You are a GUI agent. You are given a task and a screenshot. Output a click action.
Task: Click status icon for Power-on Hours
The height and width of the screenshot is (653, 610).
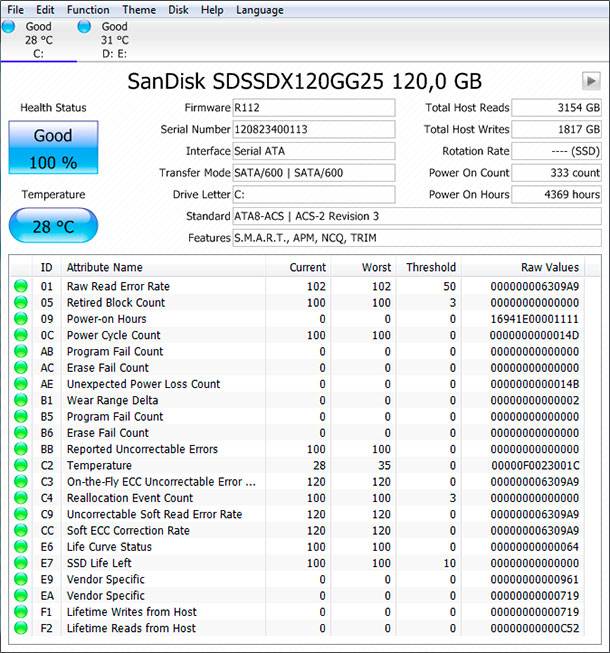point(20,319)
